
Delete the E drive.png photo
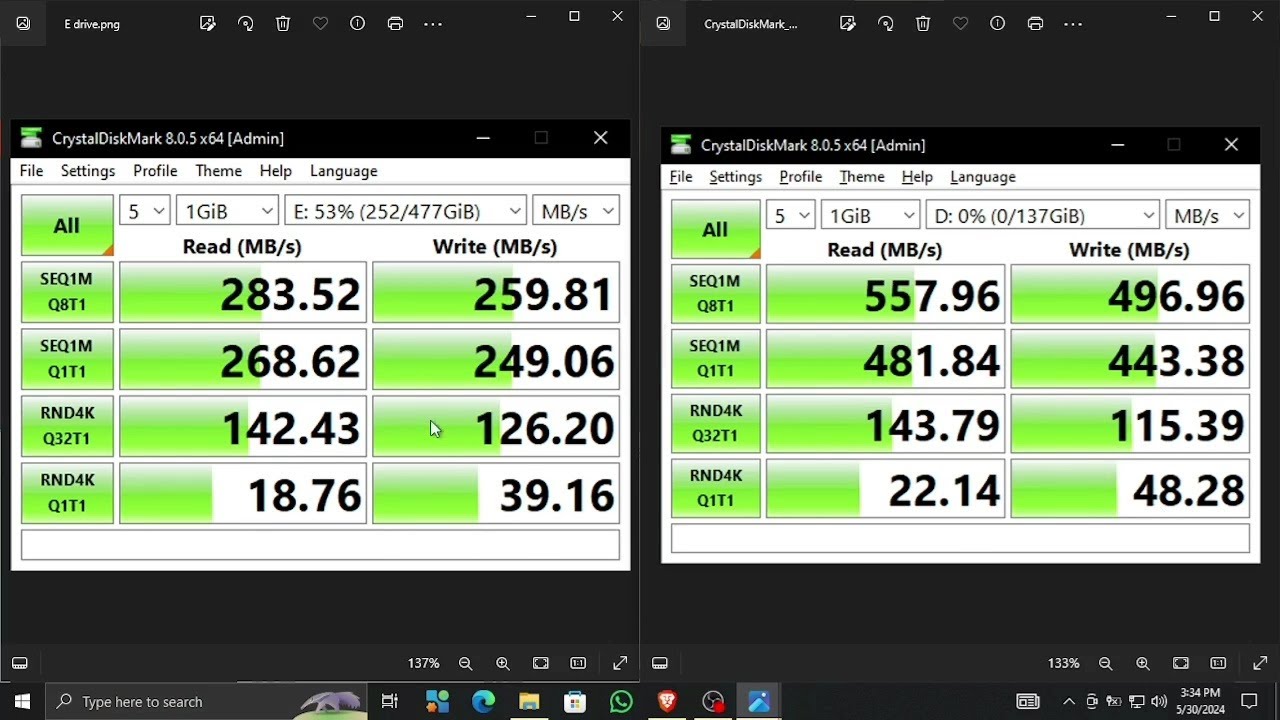283,24
